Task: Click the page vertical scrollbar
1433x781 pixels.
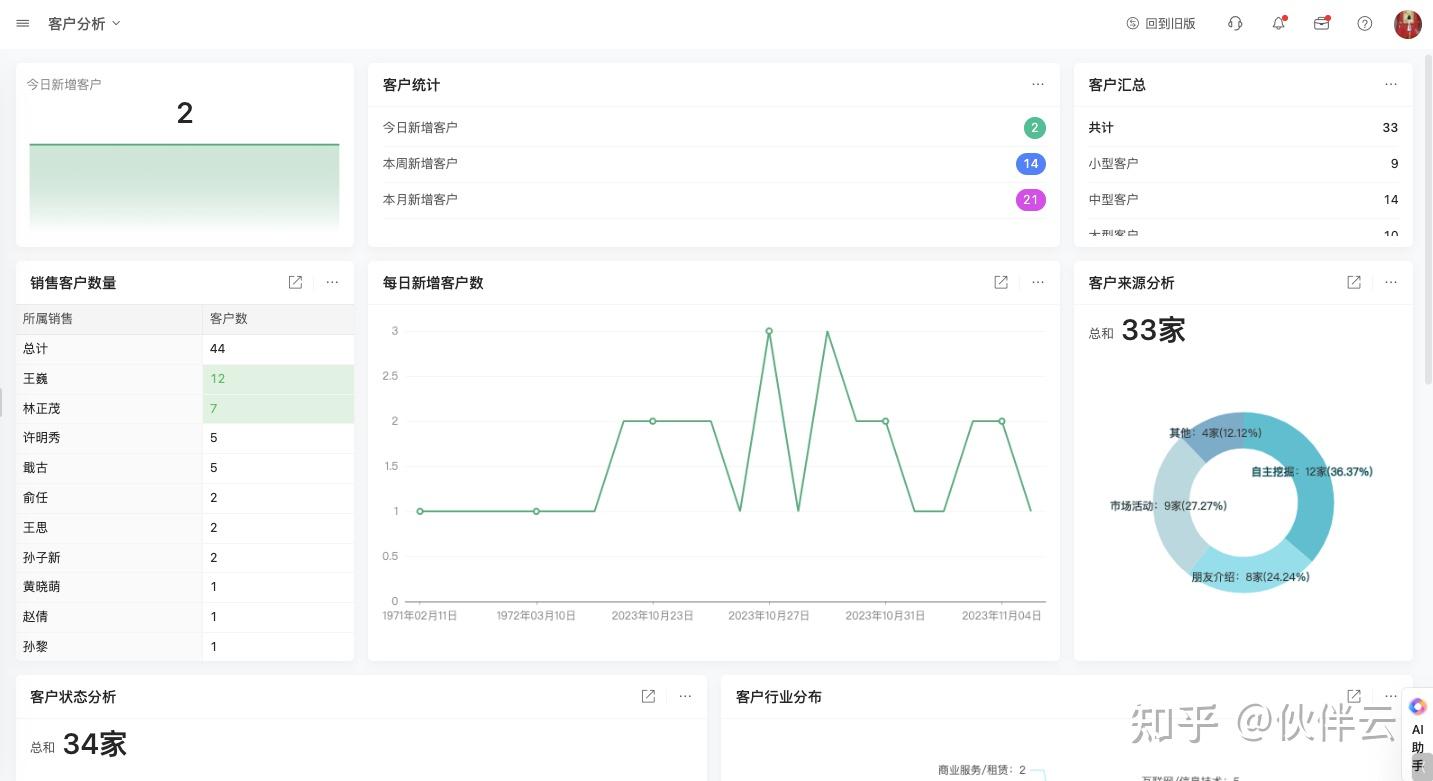Action: [x=1427, y=220]
